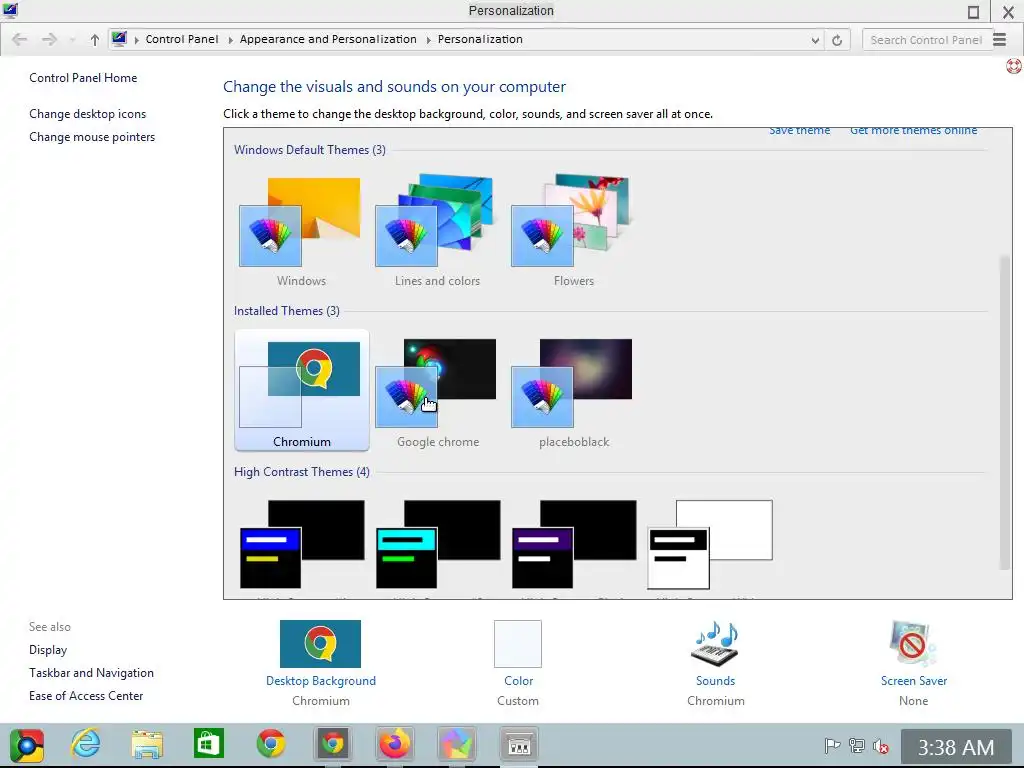The height and width of the screenshot is (768, 1024).
Task: Open the Color swatch settings
Action: coord(518,644)
